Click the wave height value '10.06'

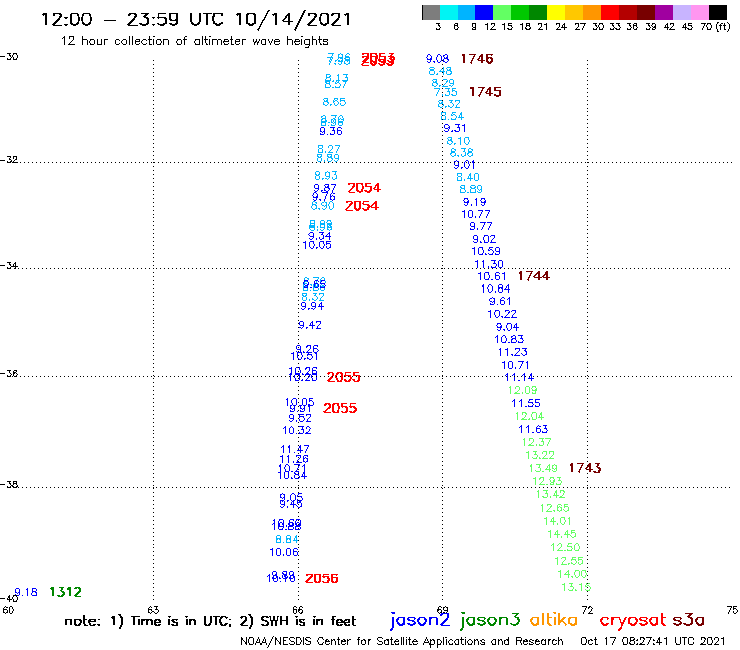[x=284, y=552]
